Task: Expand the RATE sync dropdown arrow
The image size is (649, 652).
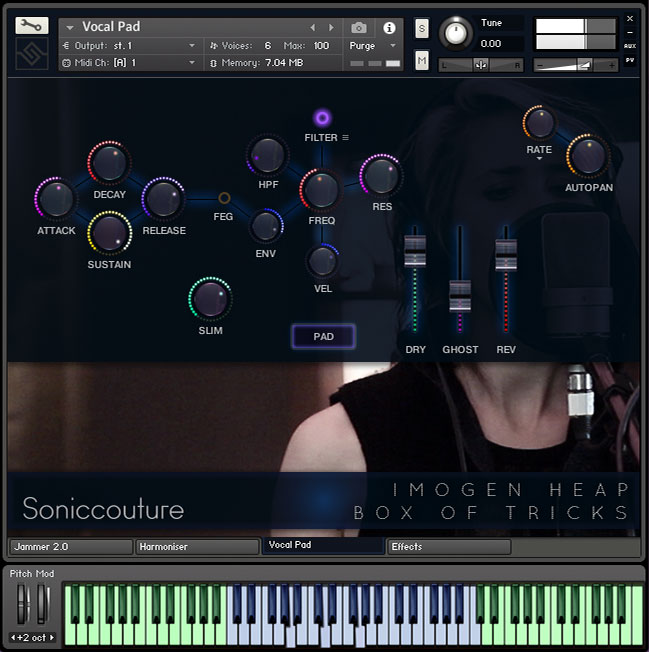Action: click(539, 158)
